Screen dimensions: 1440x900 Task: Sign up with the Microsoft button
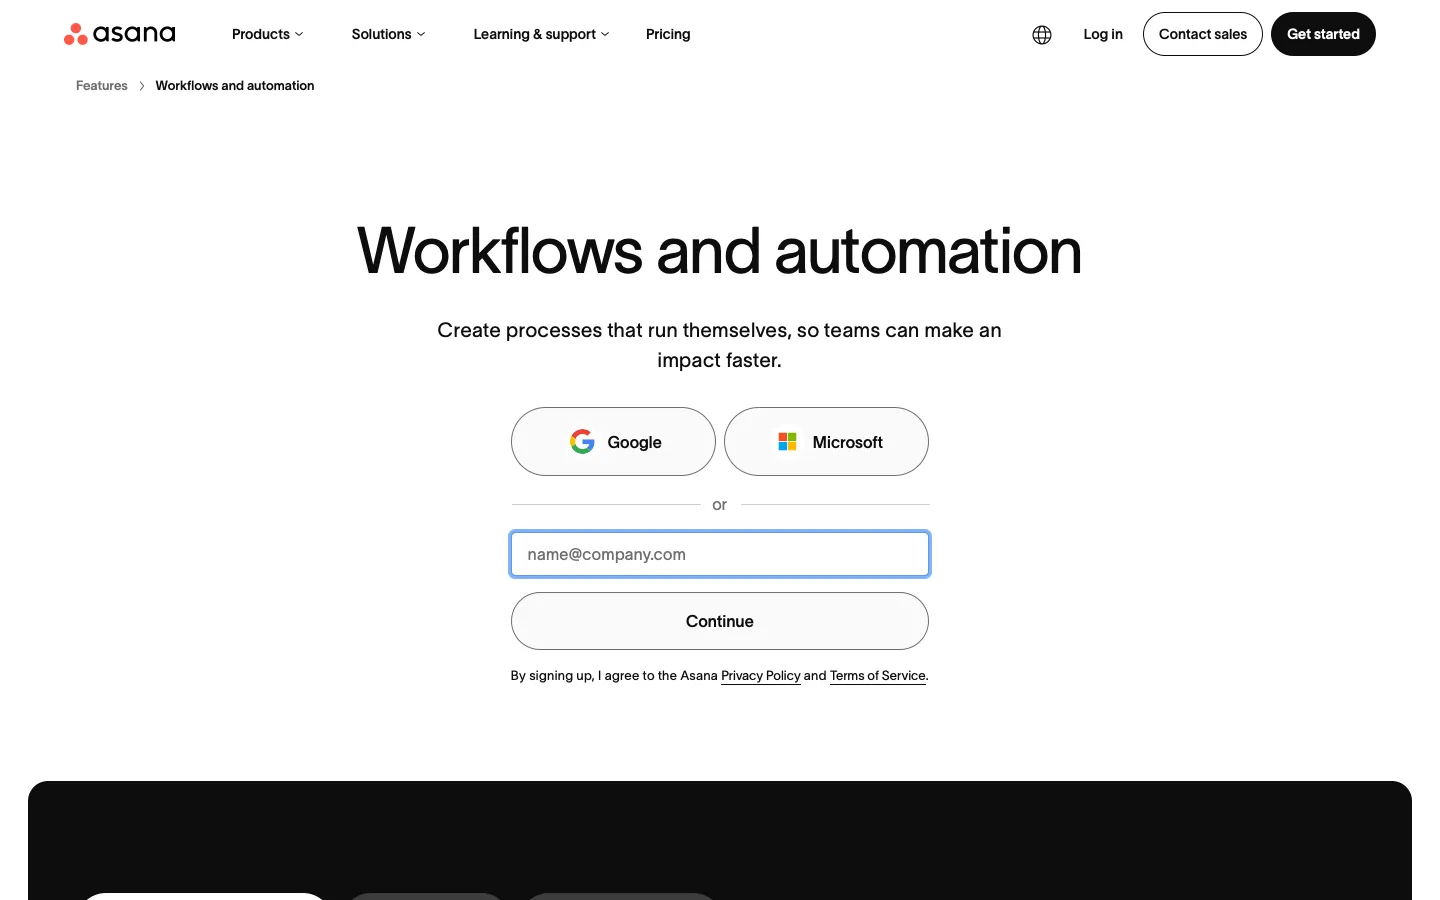pos(826,441)
